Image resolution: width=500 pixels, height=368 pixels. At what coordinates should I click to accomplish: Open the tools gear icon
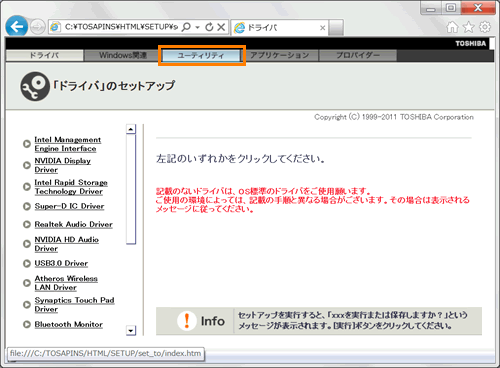(x=485, y=27)
